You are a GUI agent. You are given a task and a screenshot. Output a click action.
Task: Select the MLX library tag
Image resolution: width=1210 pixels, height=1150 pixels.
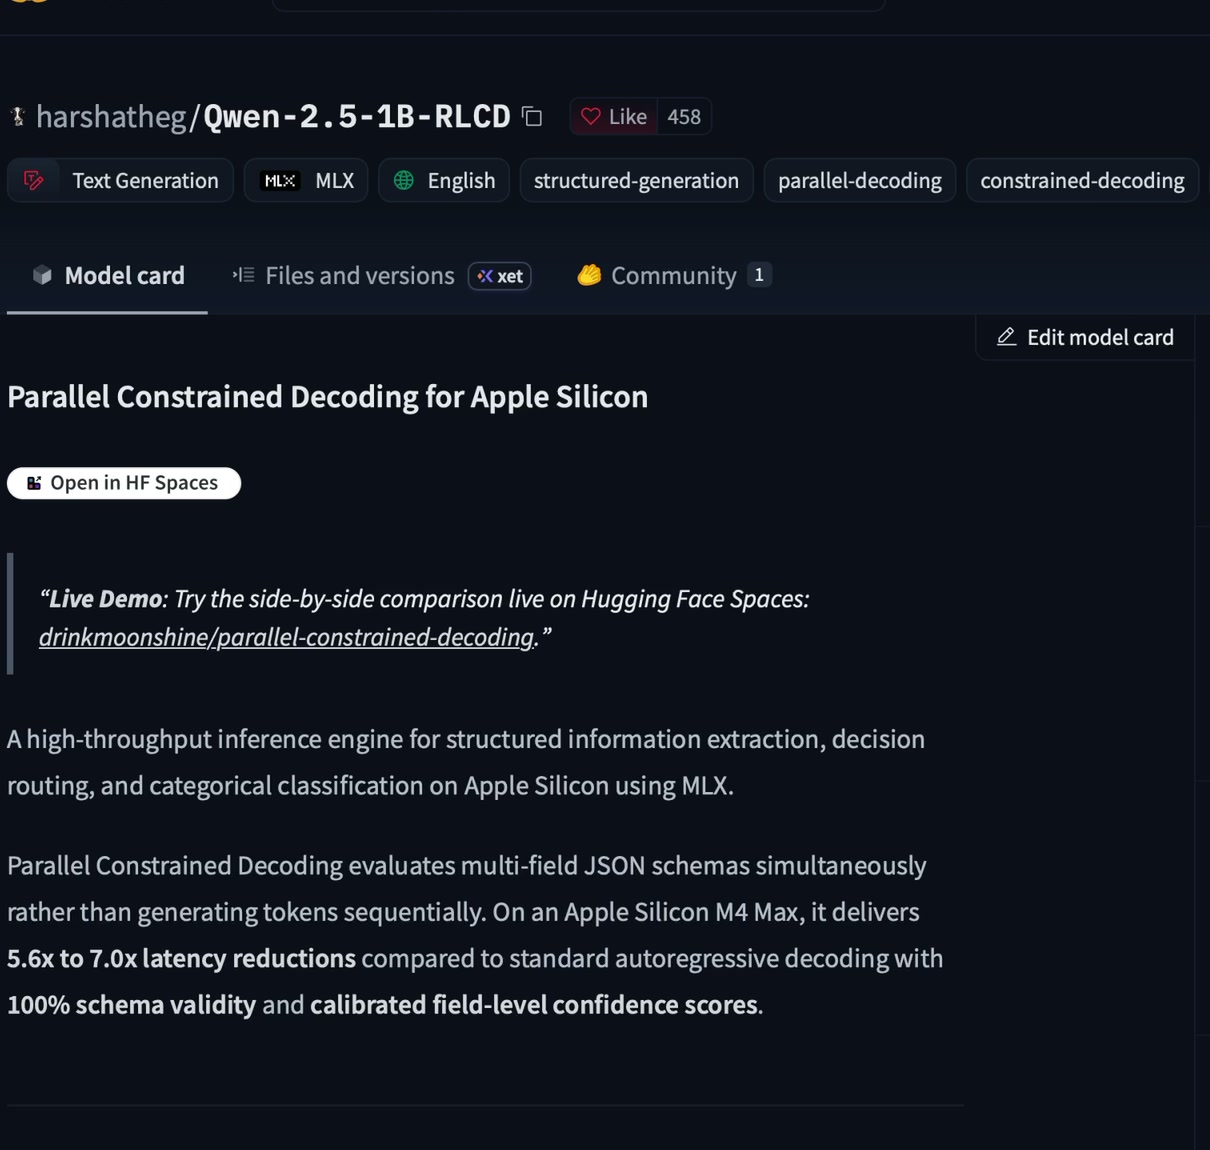[x=306, y=180]
